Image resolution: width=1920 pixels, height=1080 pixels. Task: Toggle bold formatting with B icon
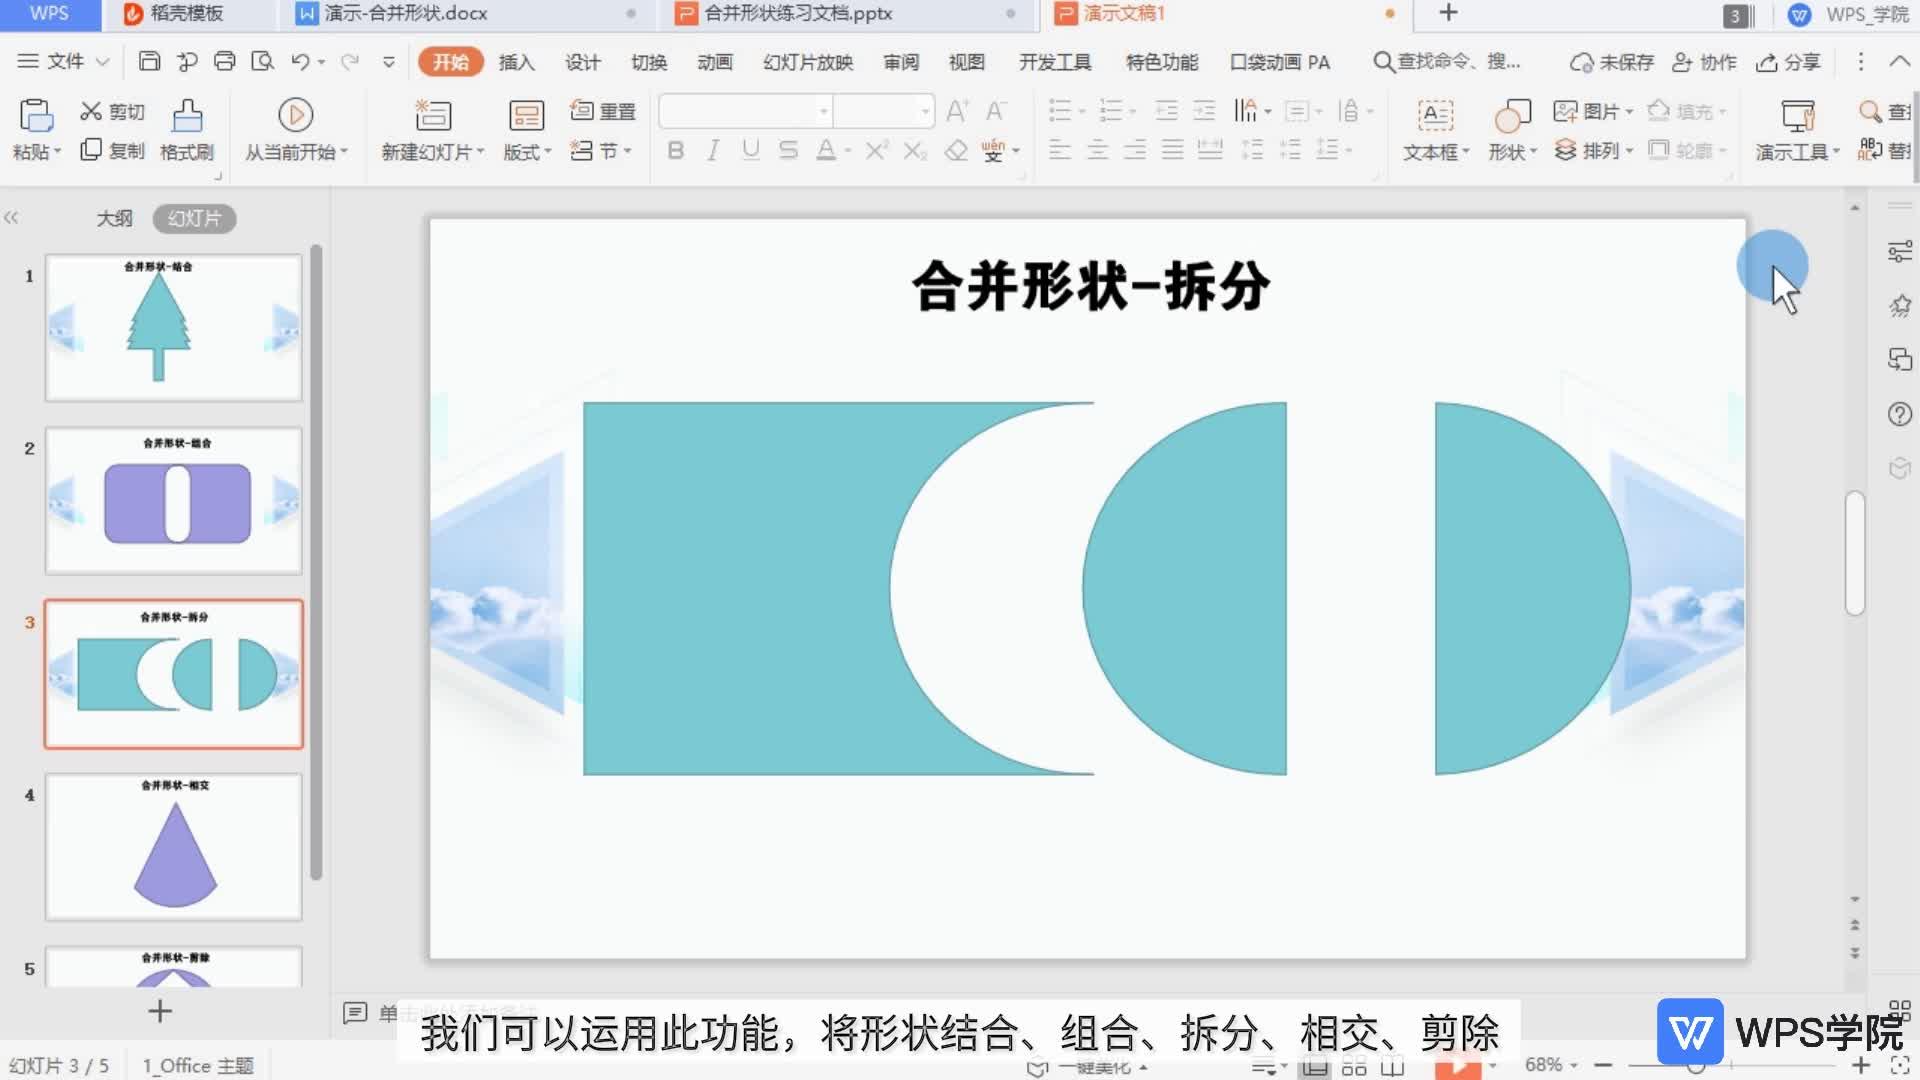674,150
